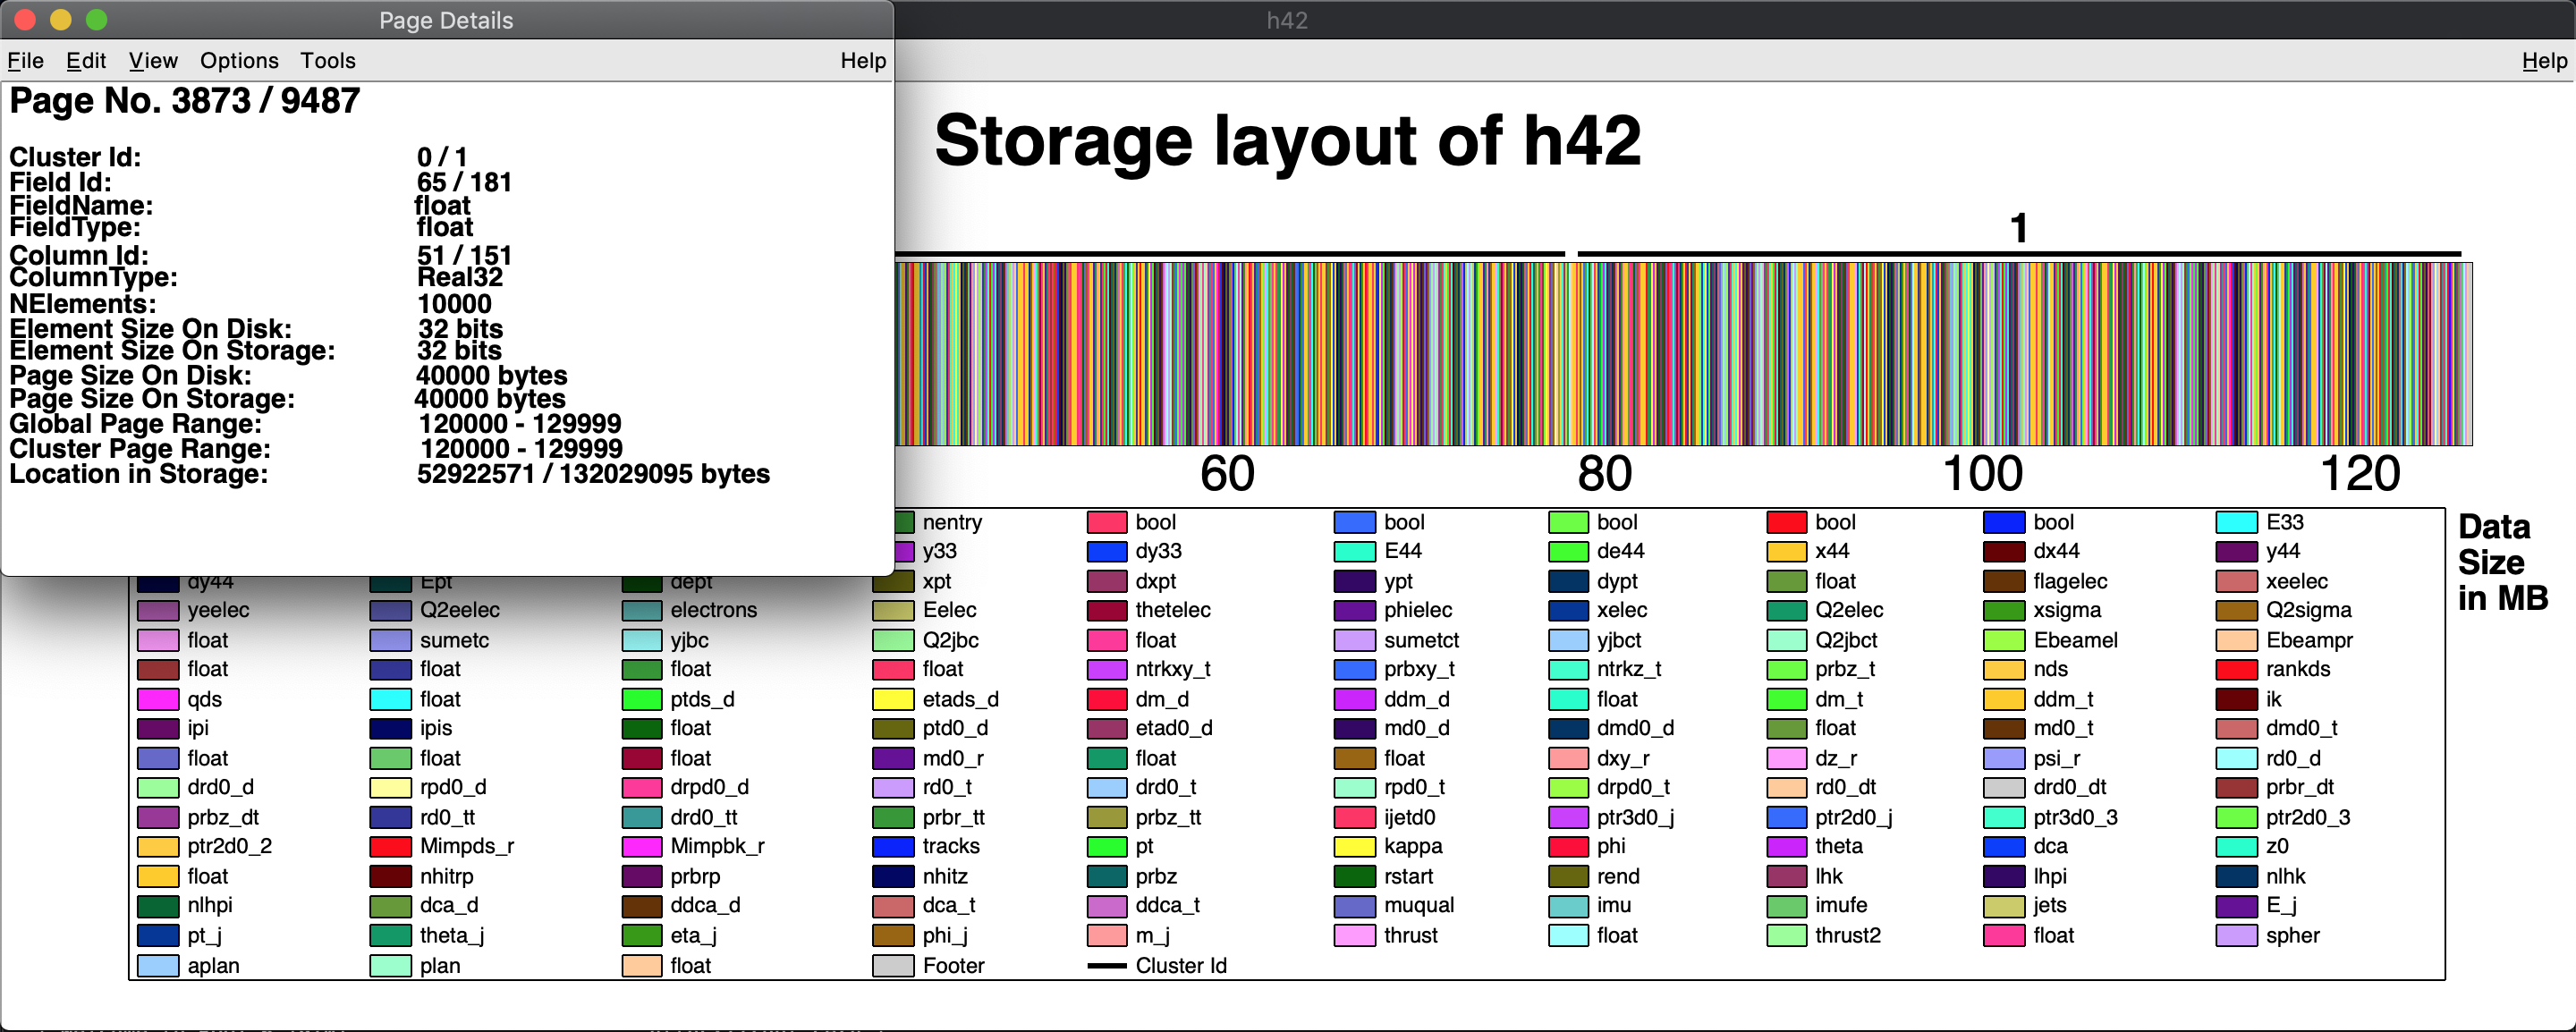This screenshot has height=1032, width=2576.
Task: Click the 'imufe' legend label
Action: [x=1841, y=905]
